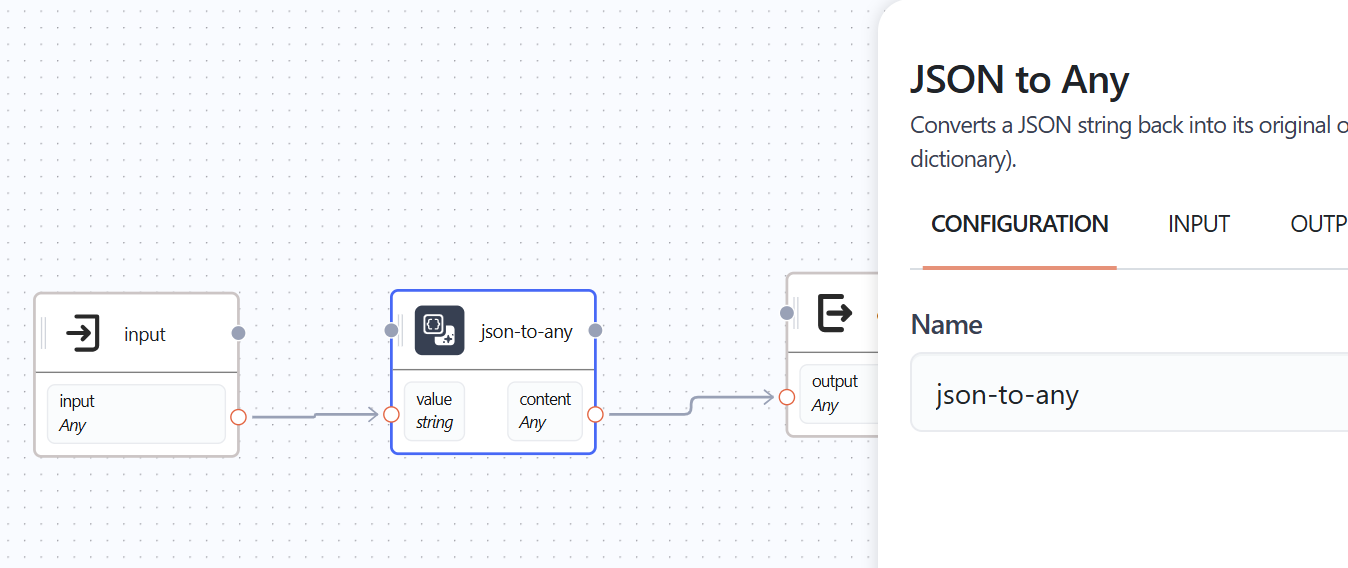The height and width of the screenshot is (568, 1348).
Task: Click the output node's orange input port
Action: (787, 397)
